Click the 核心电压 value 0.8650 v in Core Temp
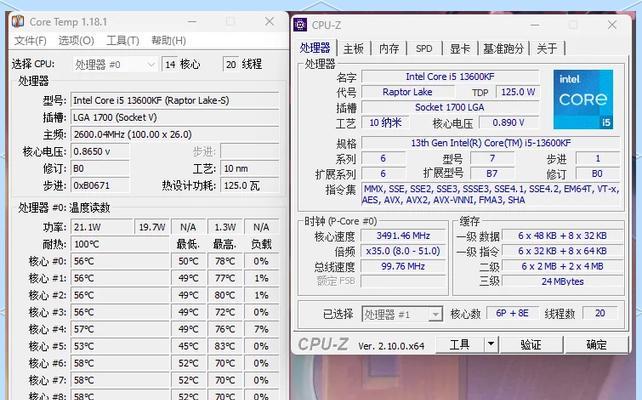Screen dimensions: 642x400 pyautogui.click(x=100, y=151)
